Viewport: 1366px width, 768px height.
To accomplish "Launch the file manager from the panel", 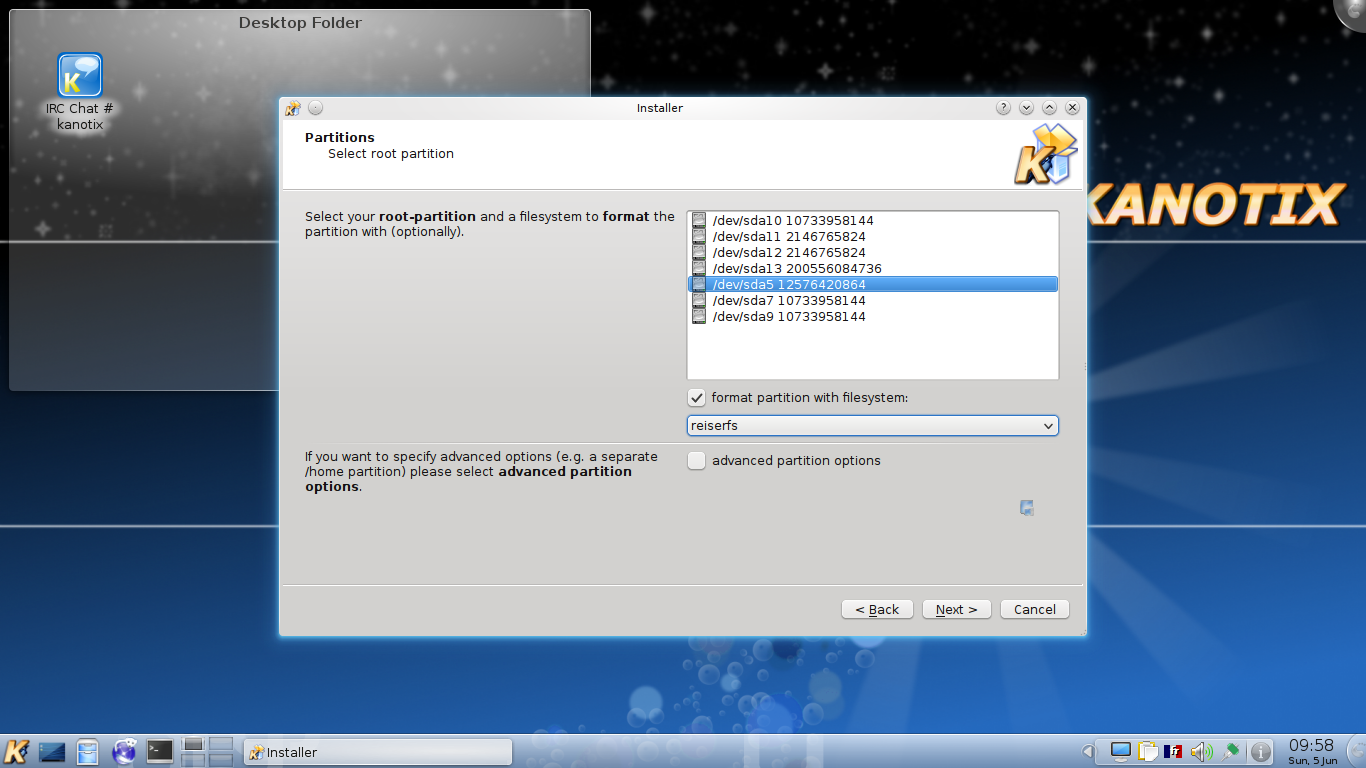I will point(88,751).
